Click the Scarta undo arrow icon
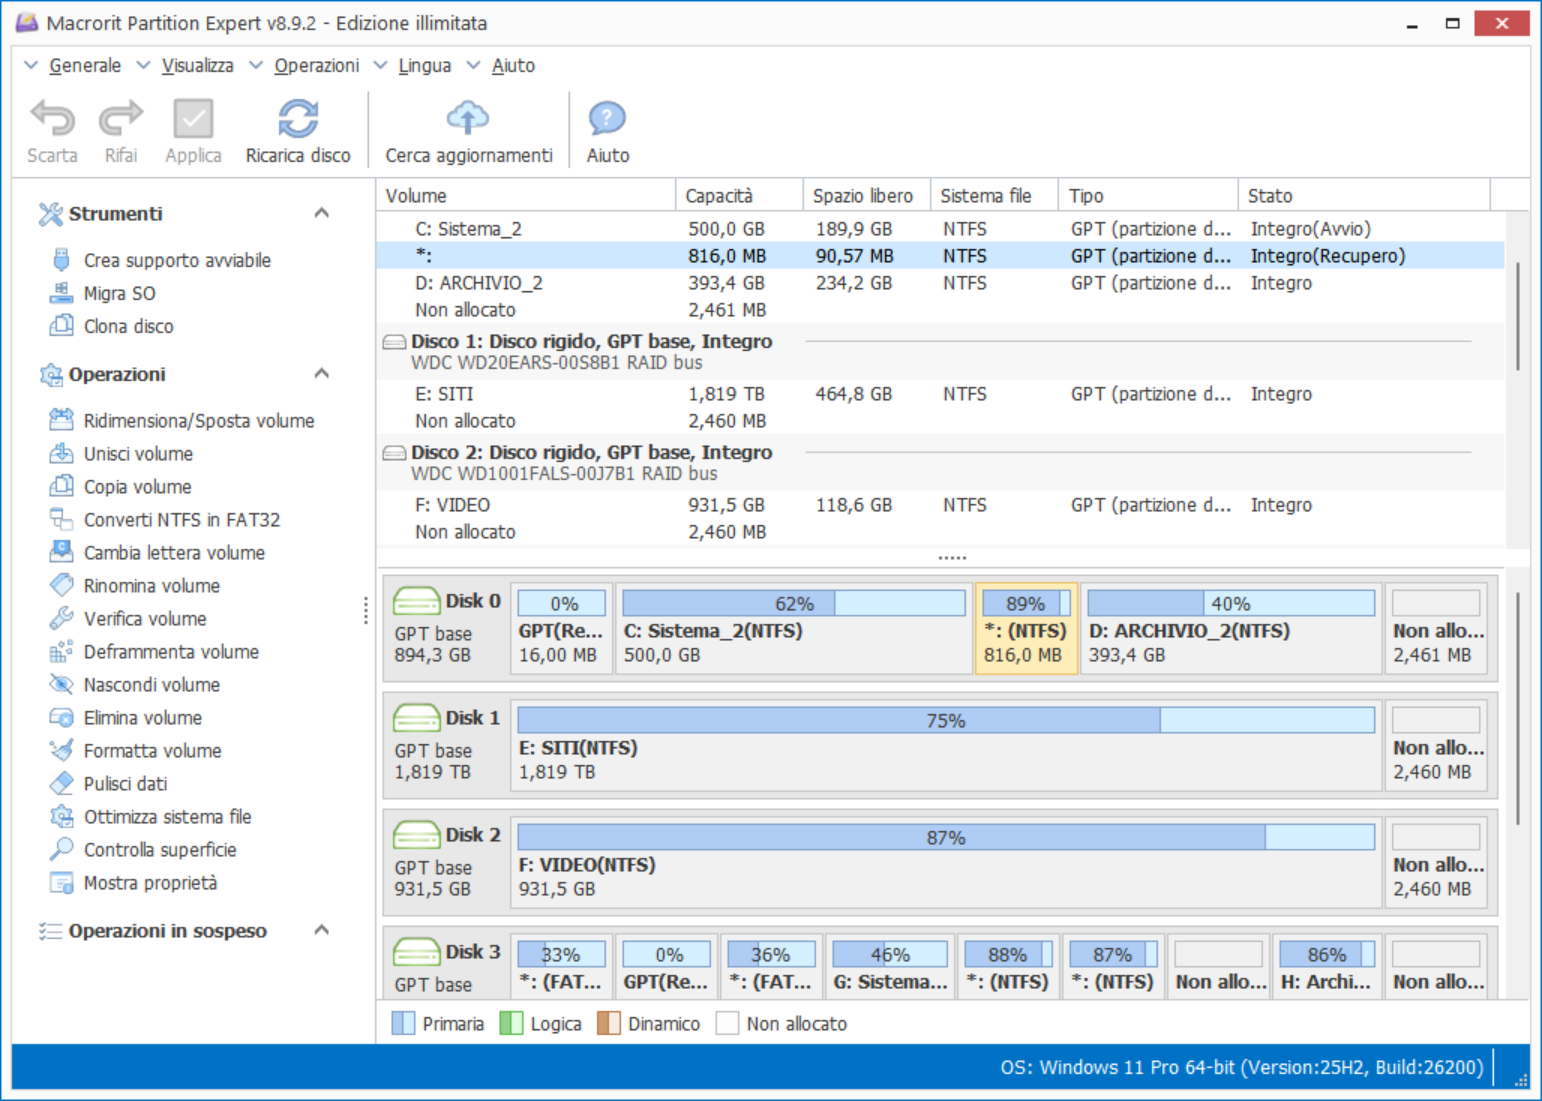Screen dimensions: 1542x1101 [x=52, y=119]
